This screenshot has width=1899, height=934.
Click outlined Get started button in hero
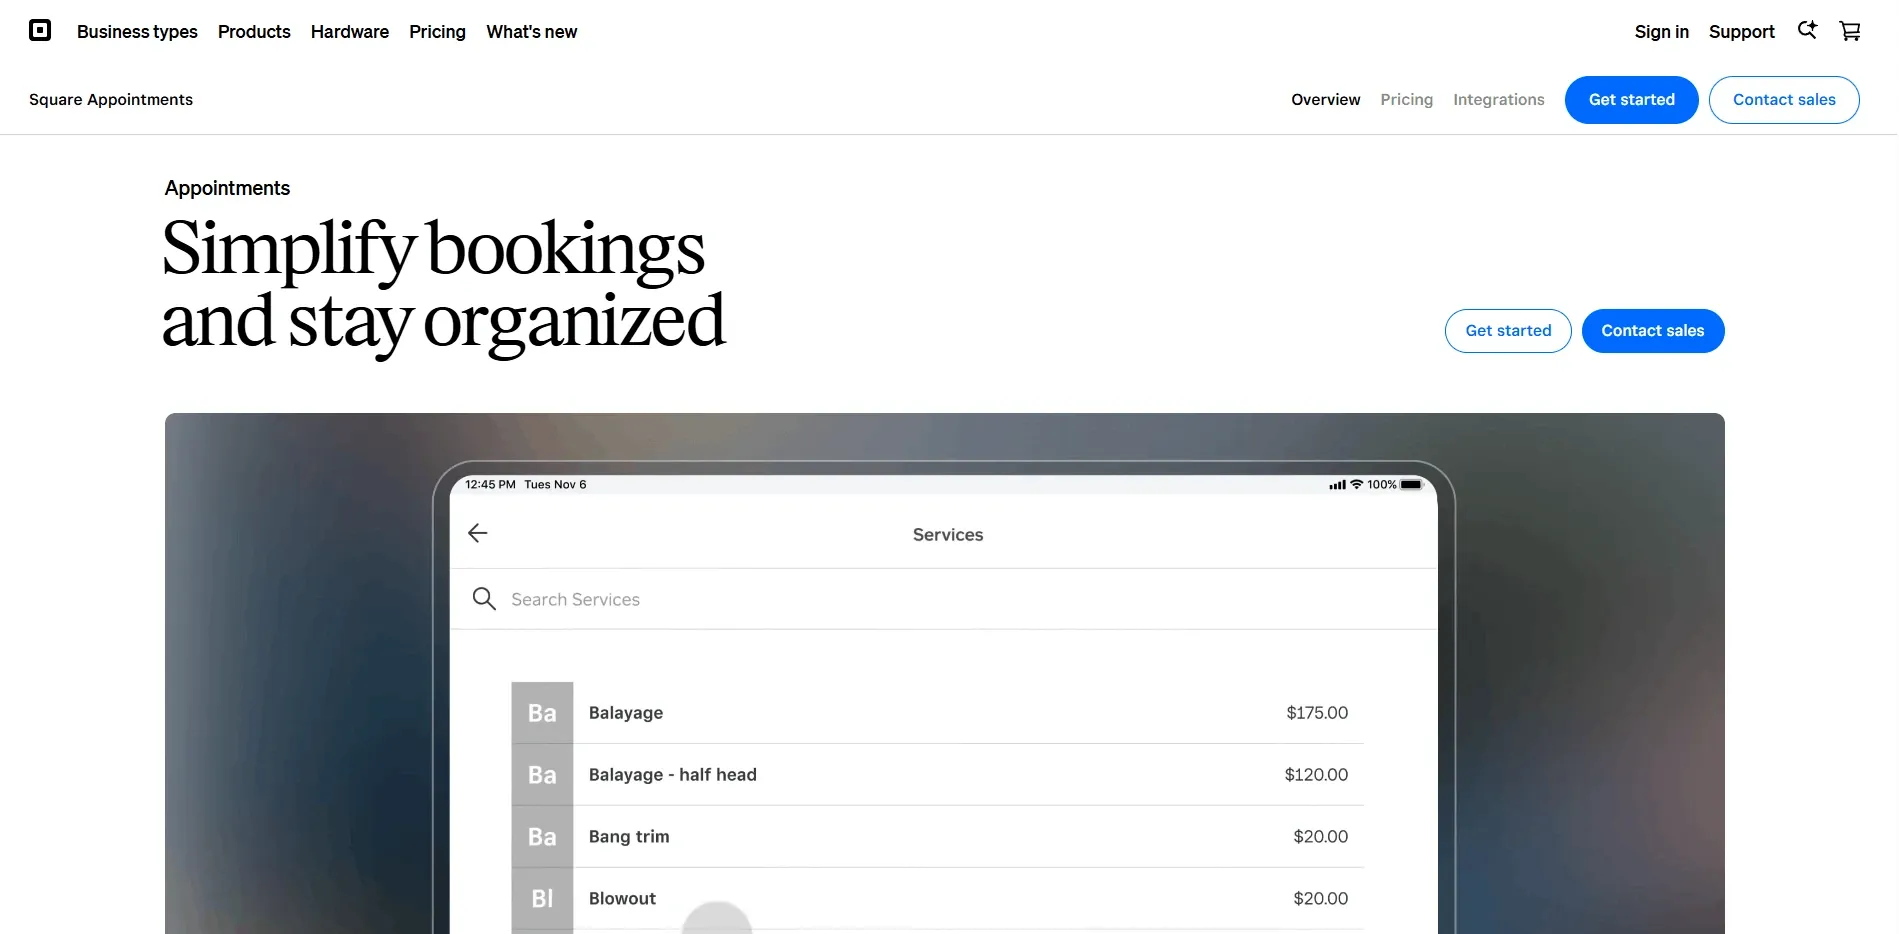pos(1508,331)
